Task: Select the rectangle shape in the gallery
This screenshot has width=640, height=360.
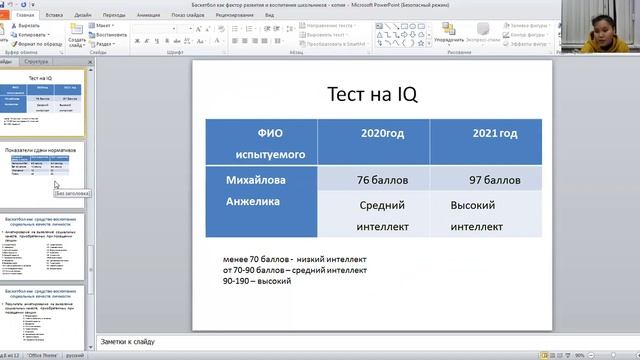Action: (404, 27)
